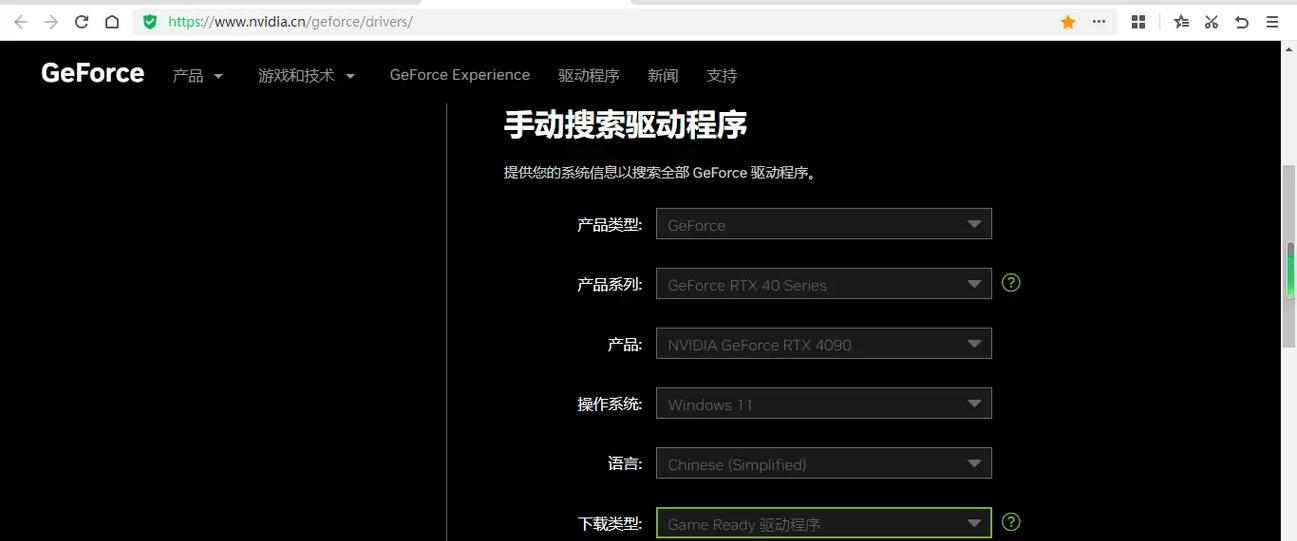Open the address bar three-dots menu
Viewport: 1297px width, 541px height.
click(x=1099, y=21)
